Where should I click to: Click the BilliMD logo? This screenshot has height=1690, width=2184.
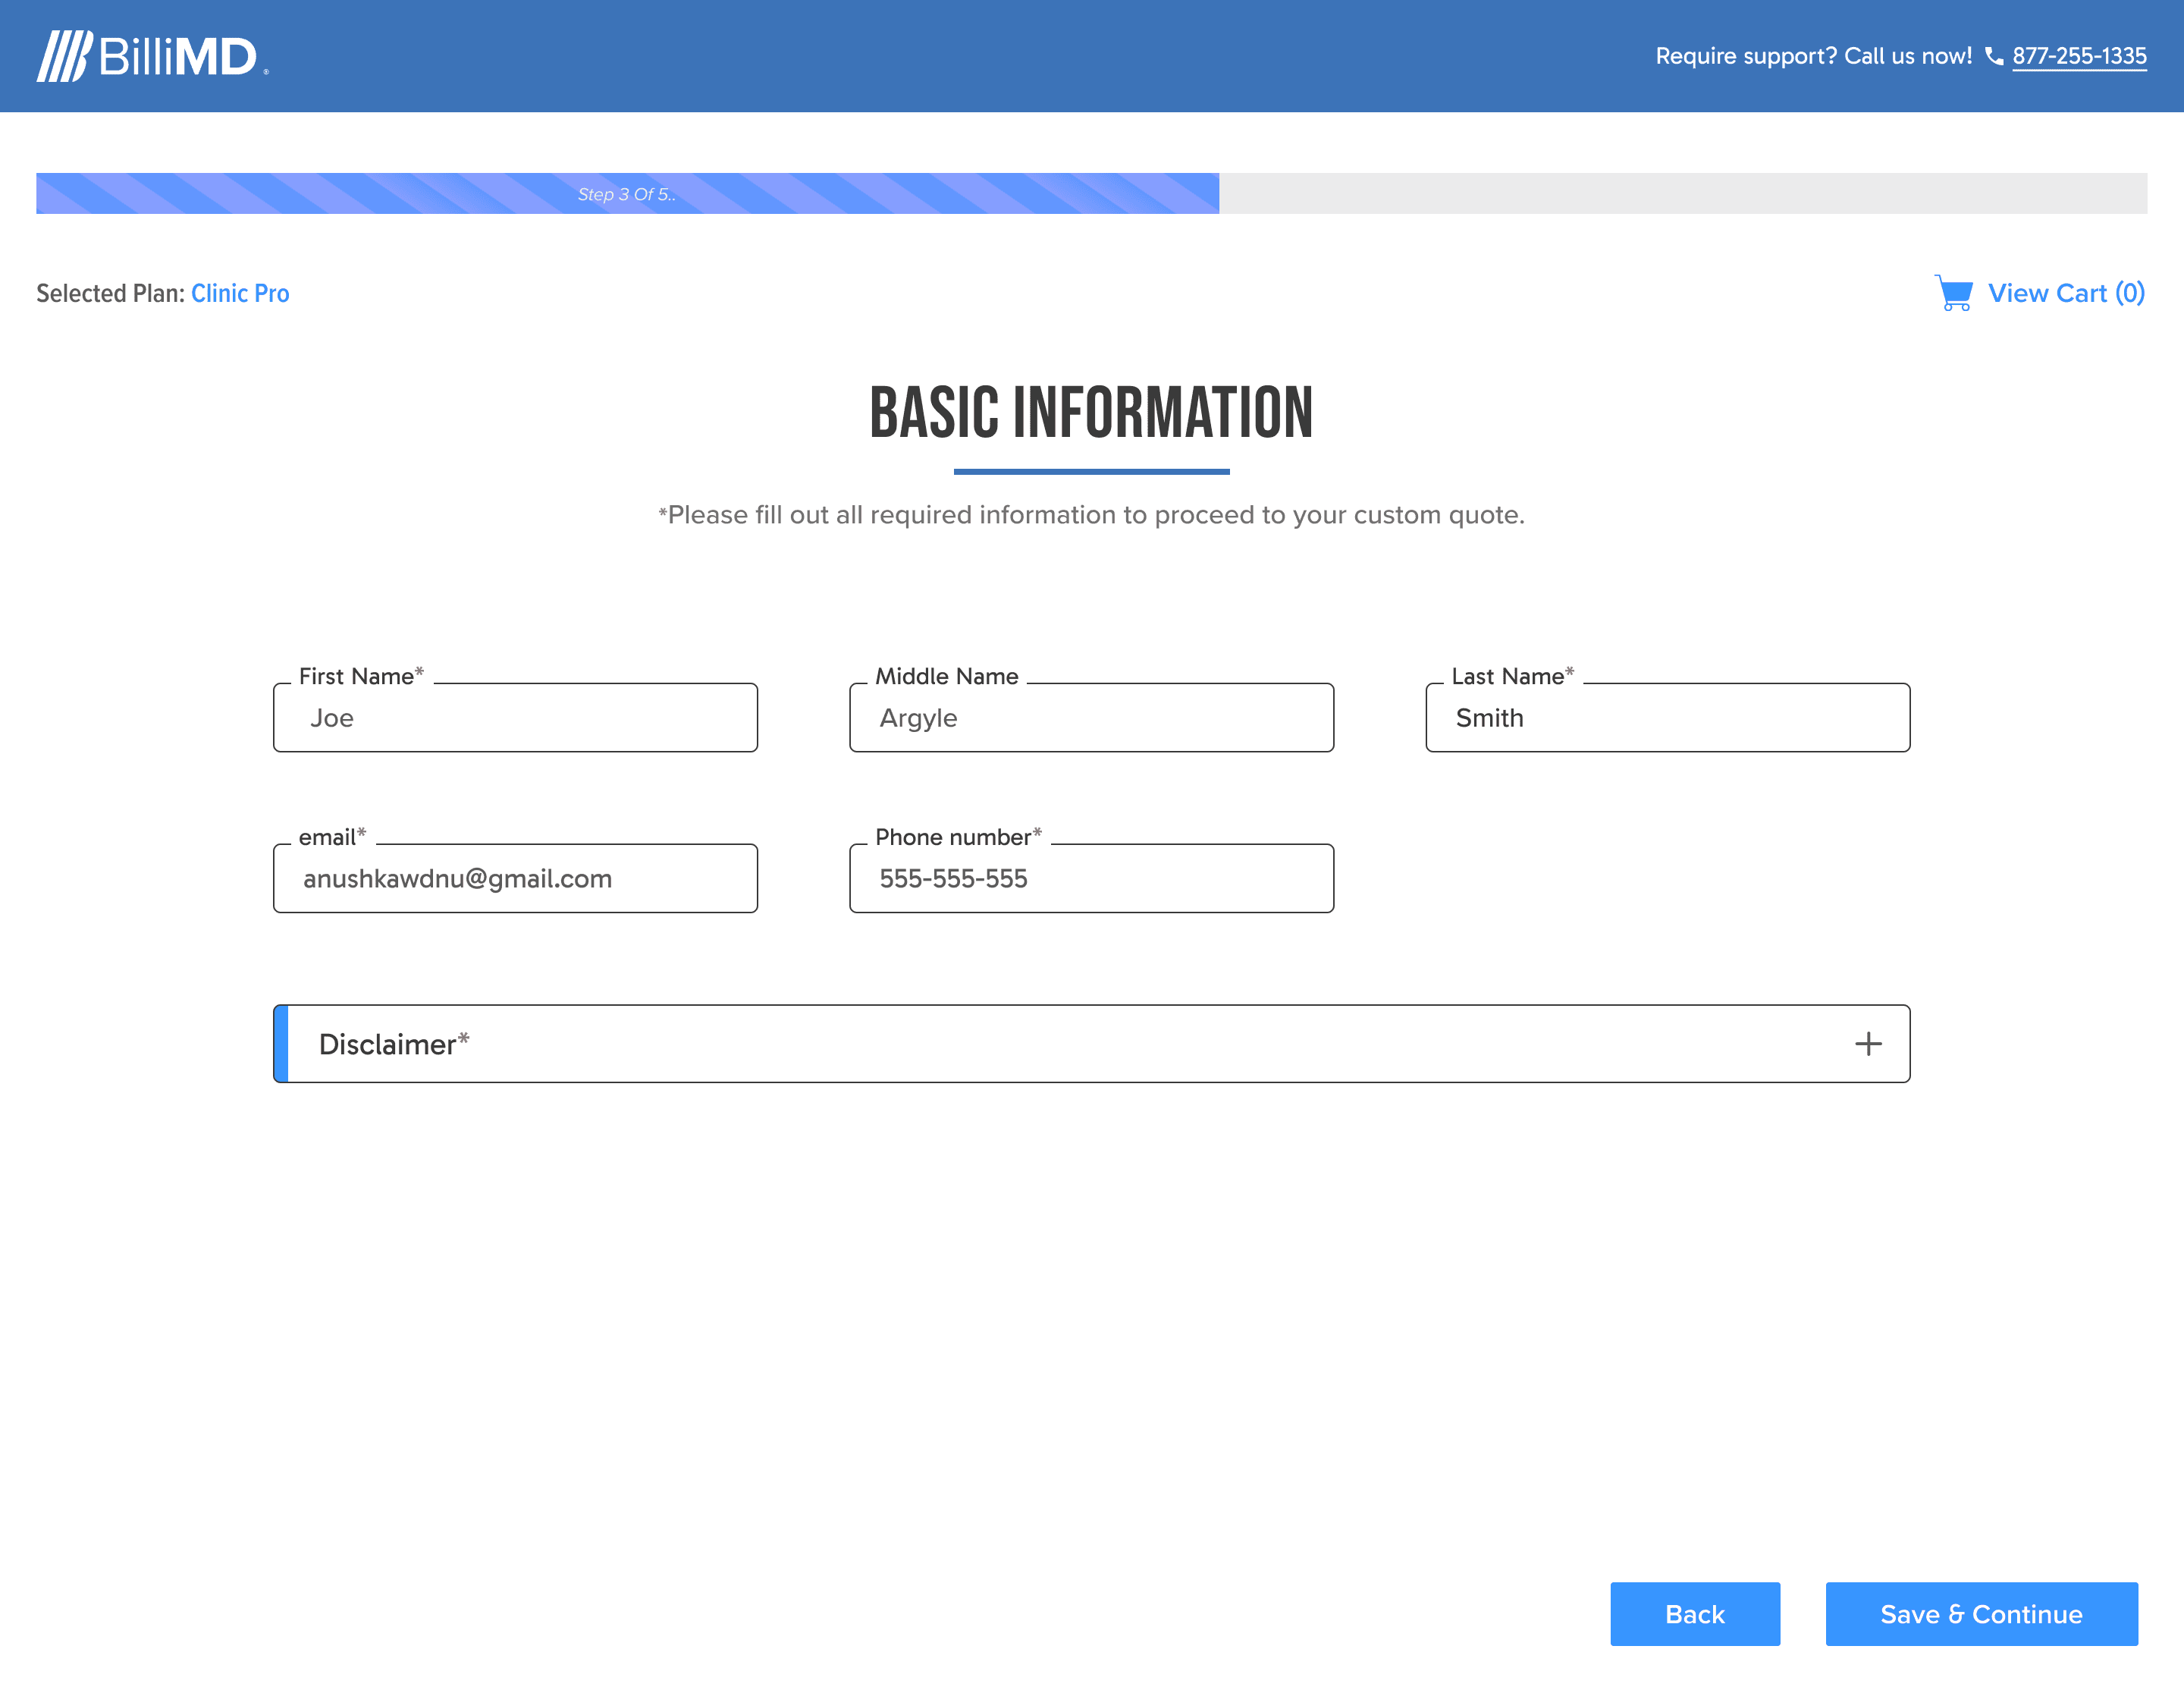[152, 56]
